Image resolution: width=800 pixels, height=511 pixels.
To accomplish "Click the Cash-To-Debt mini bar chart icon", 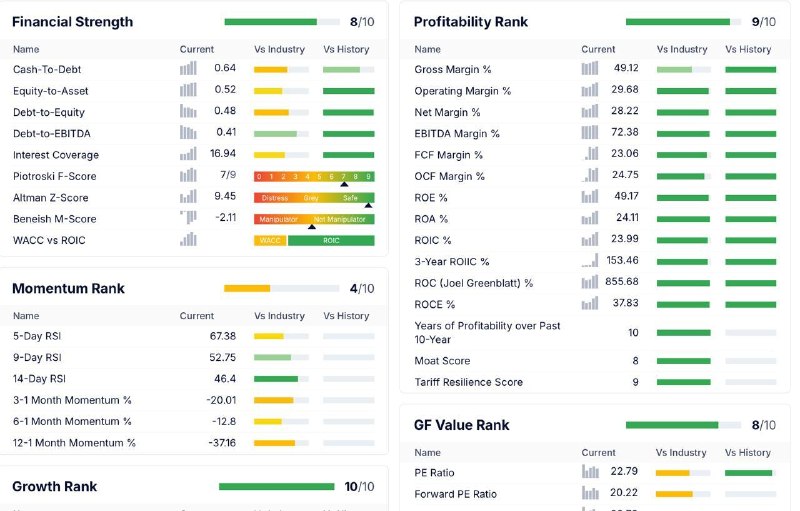I will tap(188, 69).
